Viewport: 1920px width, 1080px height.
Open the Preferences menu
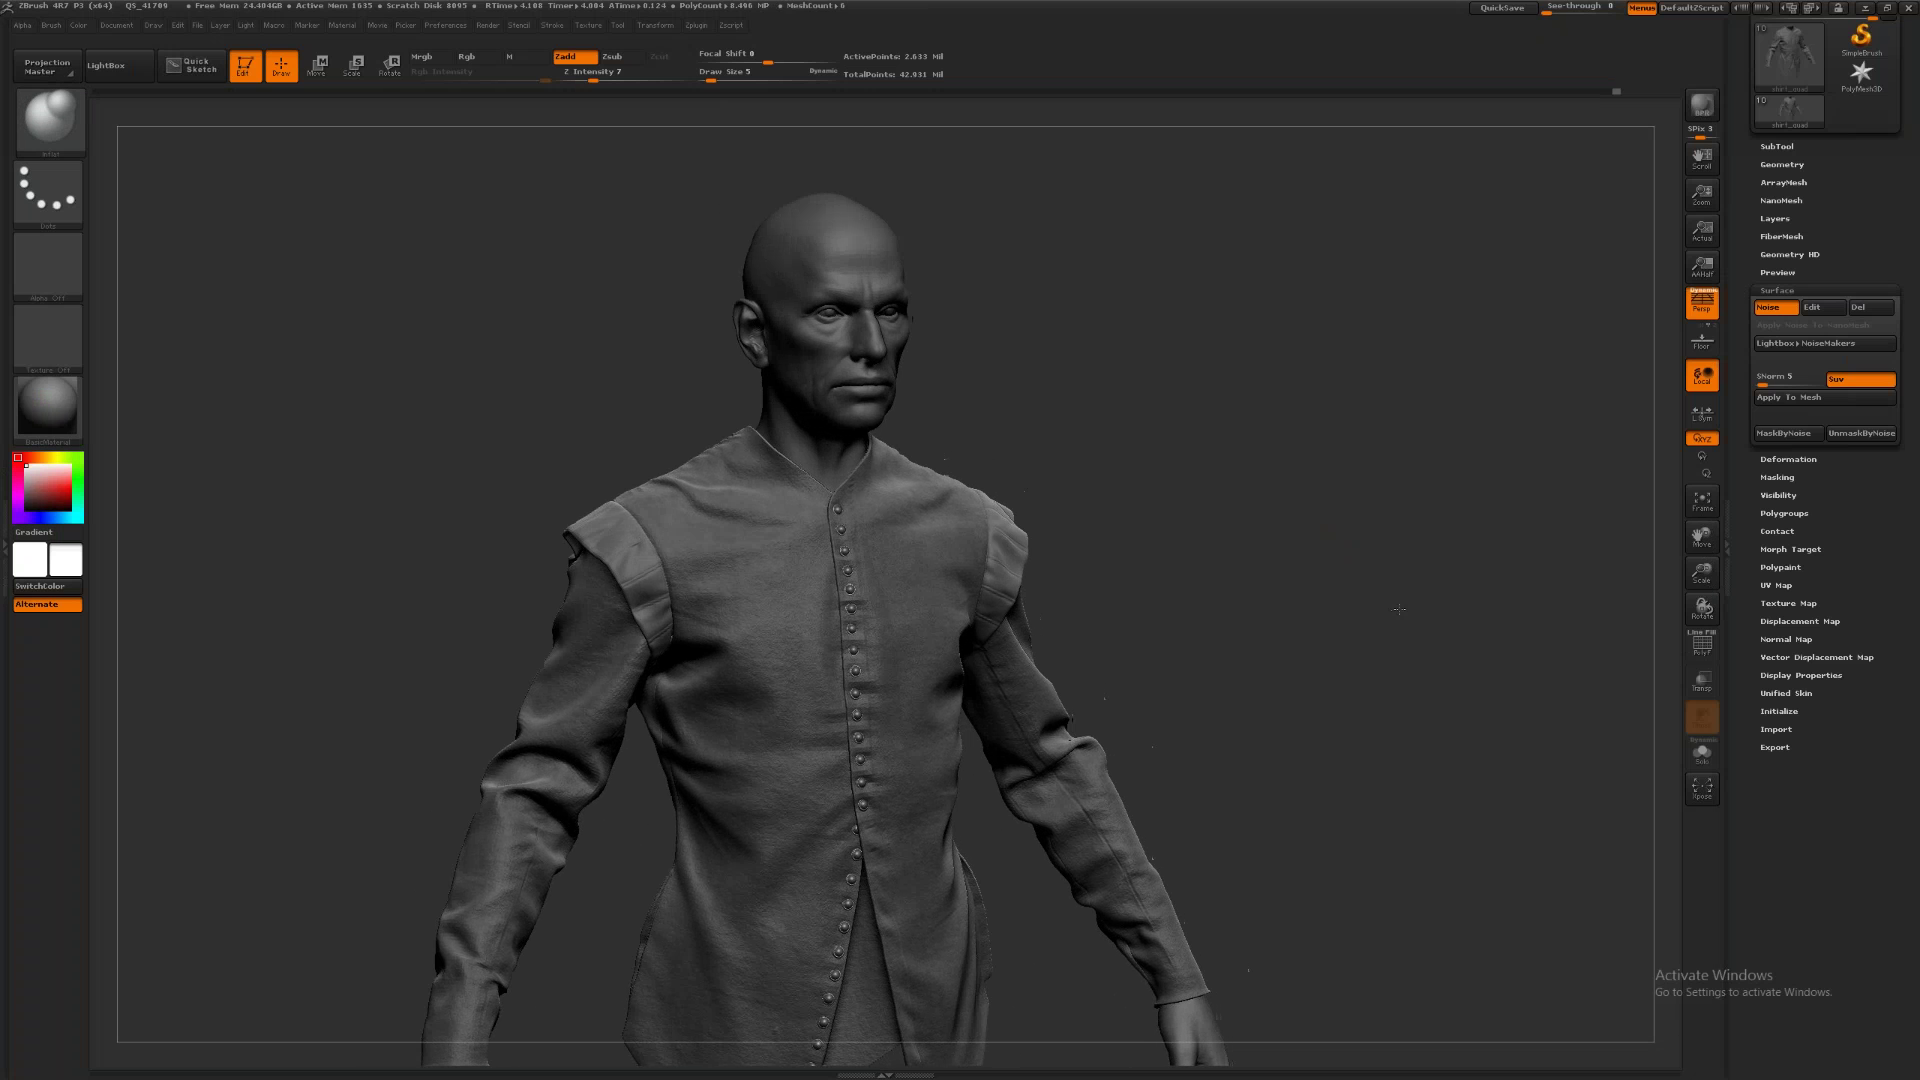coord(445,26)
